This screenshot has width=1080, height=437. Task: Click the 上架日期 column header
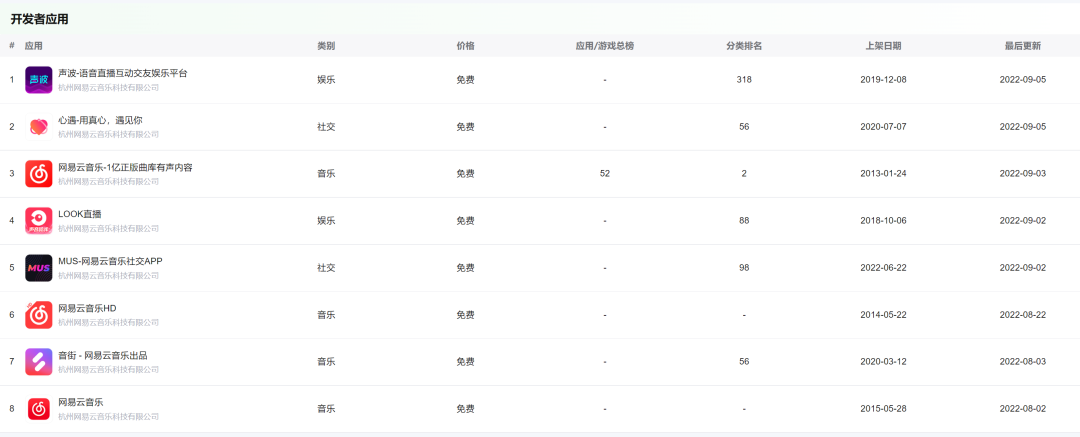[x=883, y=46]
